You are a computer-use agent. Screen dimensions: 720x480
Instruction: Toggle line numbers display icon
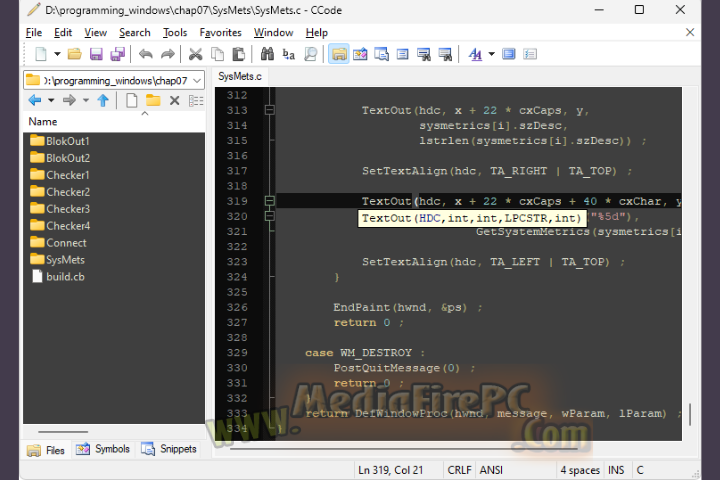click(530, 54)
